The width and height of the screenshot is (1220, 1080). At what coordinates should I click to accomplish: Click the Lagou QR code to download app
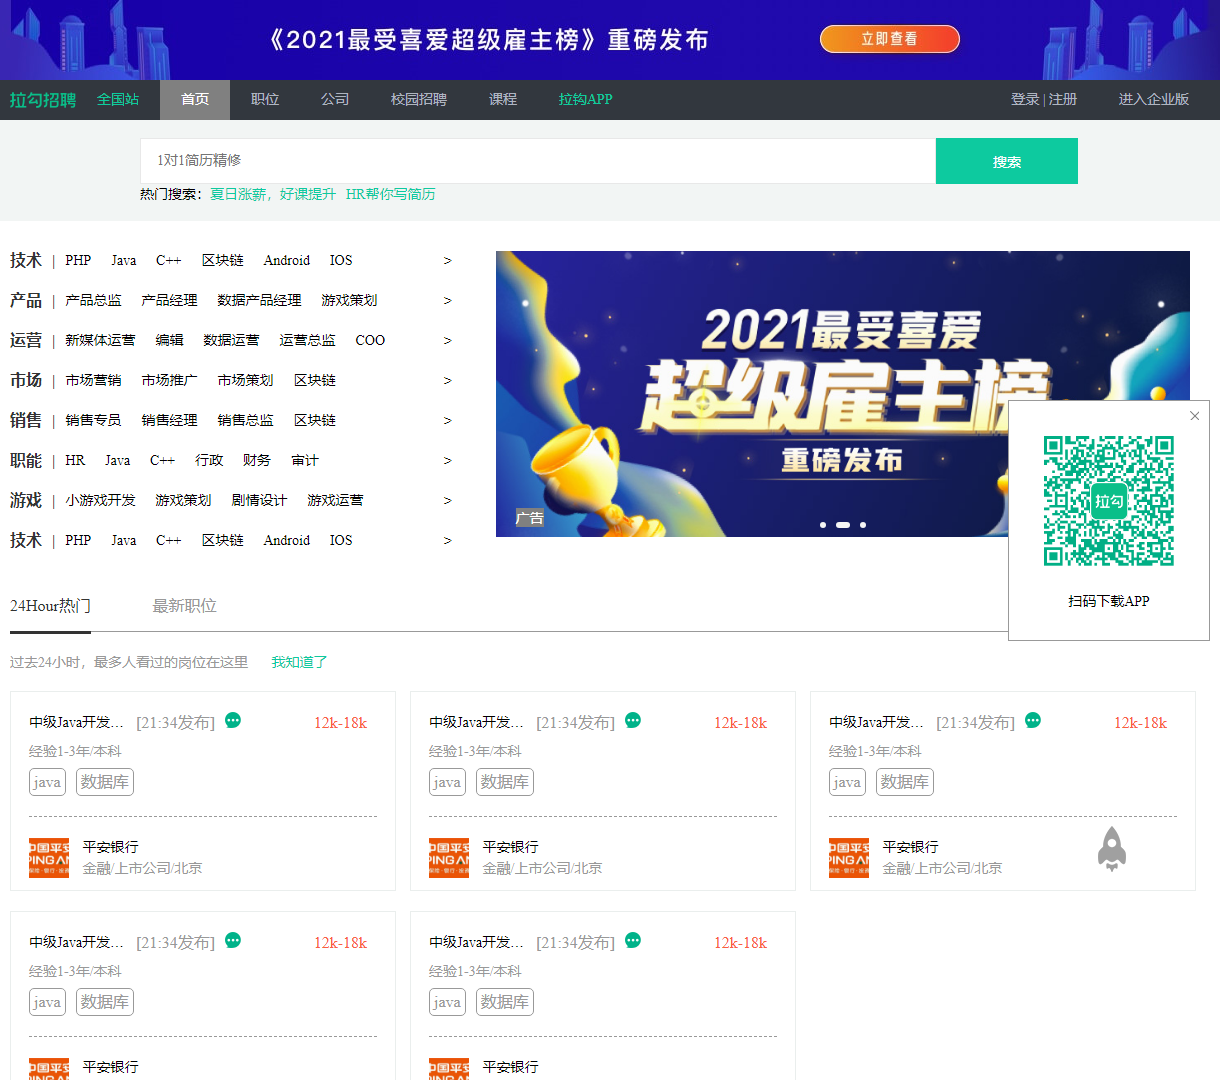click(x=1108, y=500)
